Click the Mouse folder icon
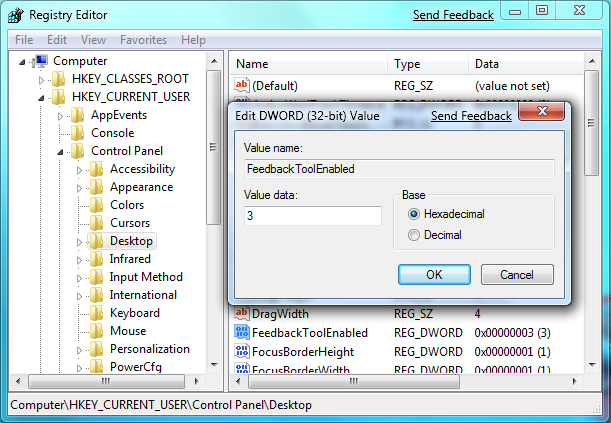Image resolution: width=611 pixels, height=423 pixels. tap(96, 331)
